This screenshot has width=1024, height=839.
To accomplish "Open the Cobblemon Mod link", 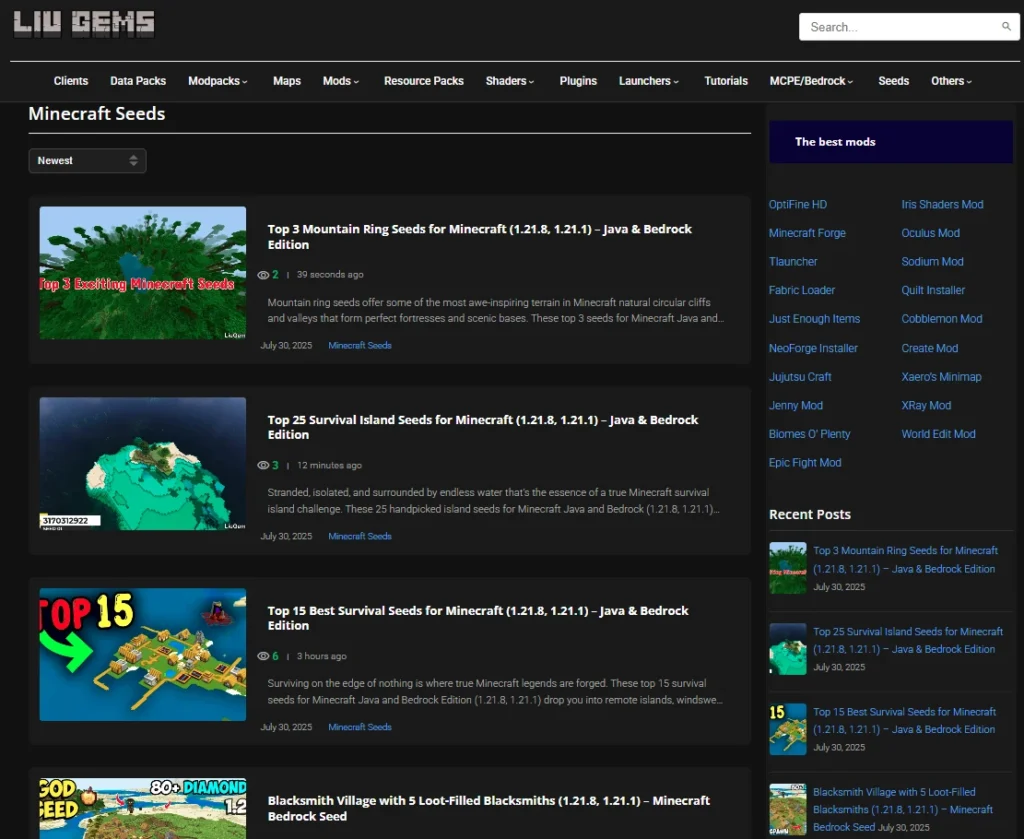I will click(942, 319).
